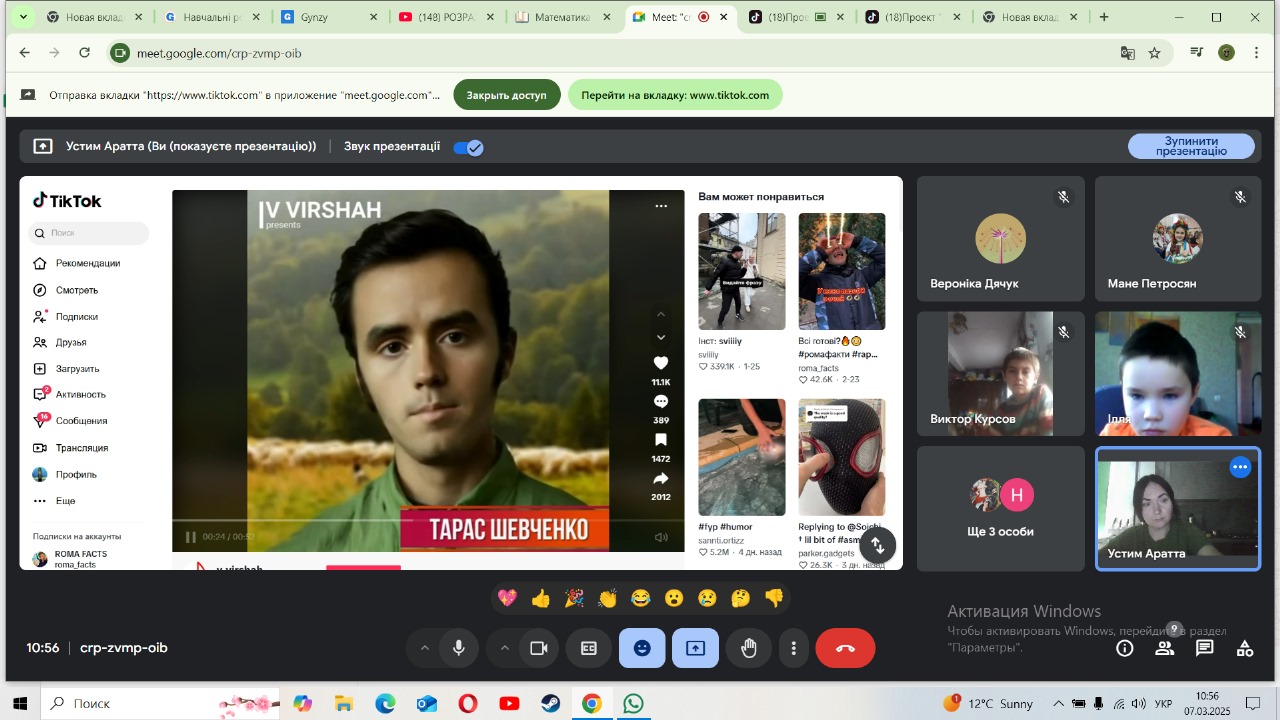Toggle the Звук презентації switch
1280x720 pixels.
tap(468, 147)
